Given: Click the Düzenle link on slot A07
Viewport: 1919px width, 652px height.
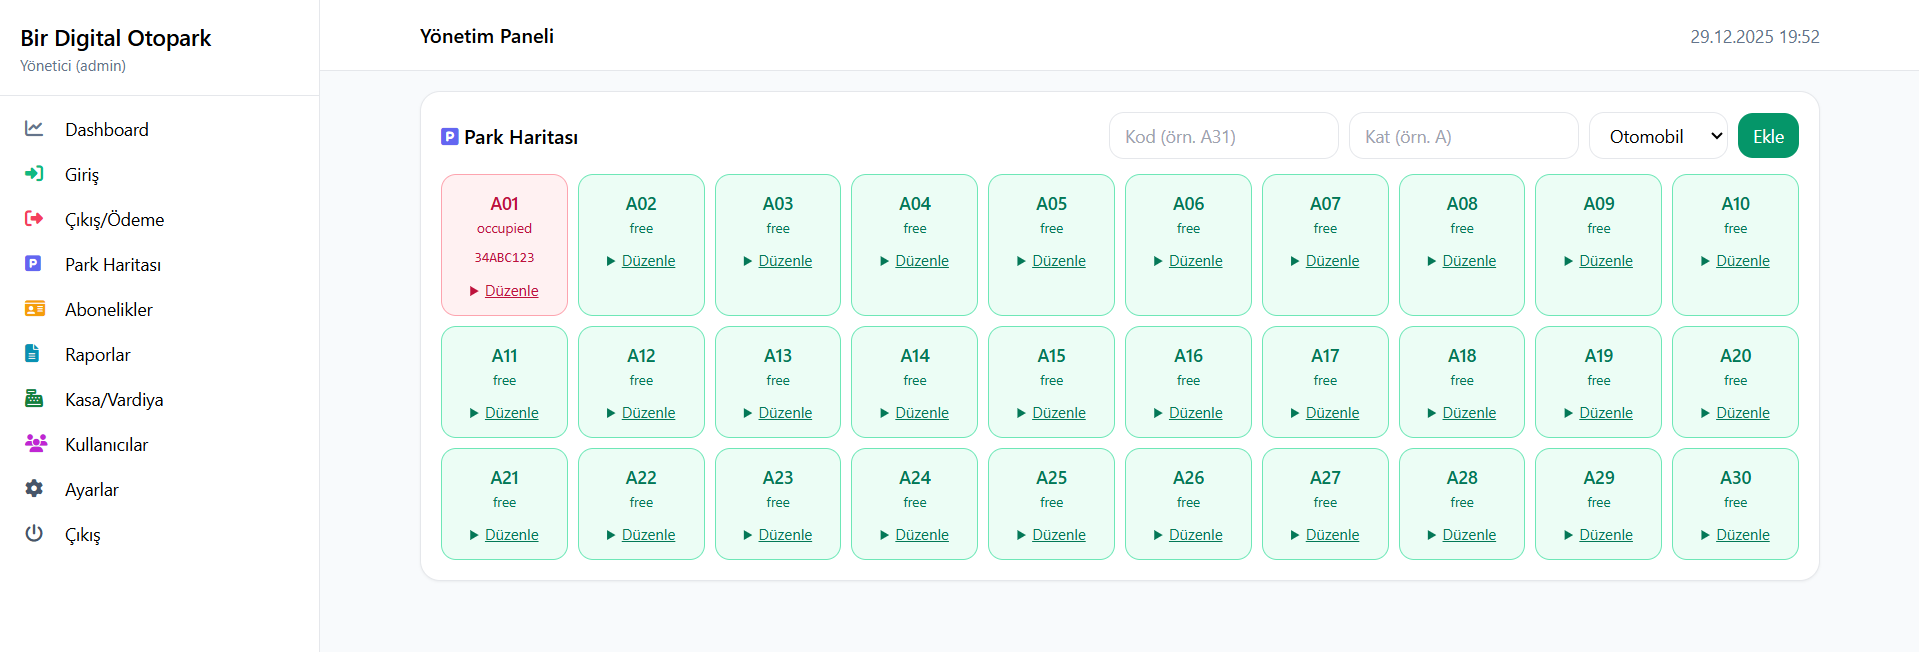Looking at the screenshot, I should tap(1332, 261).
